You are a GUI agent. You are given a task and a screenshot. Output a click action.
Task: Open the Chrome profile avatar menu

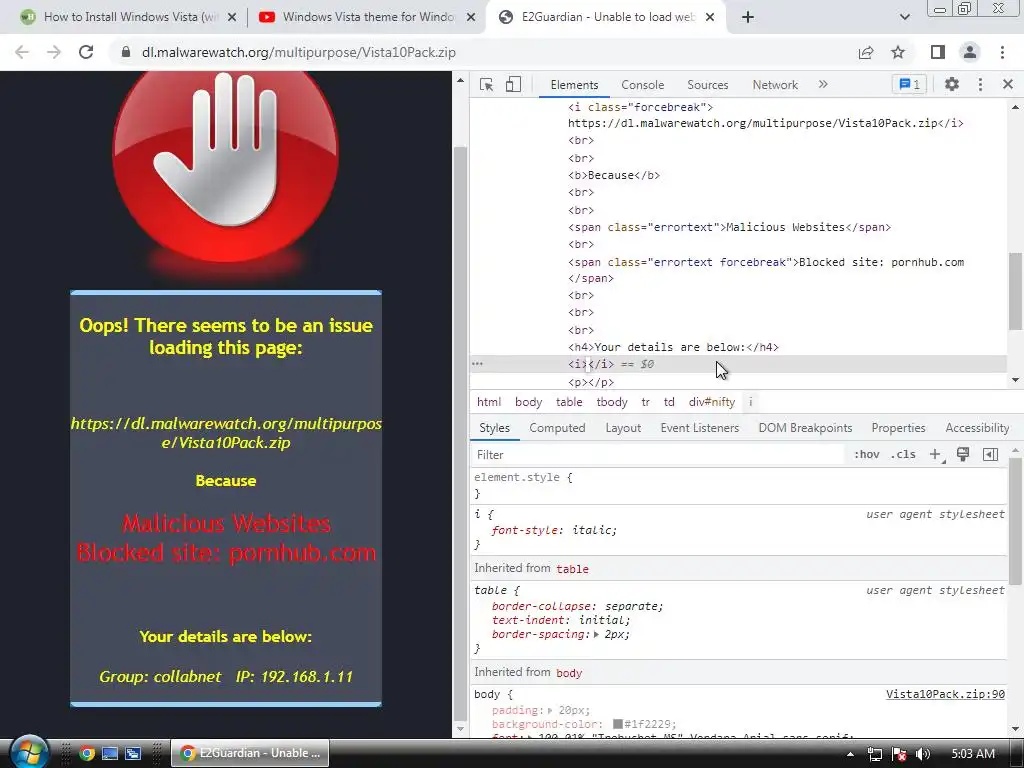coord(970,52)
